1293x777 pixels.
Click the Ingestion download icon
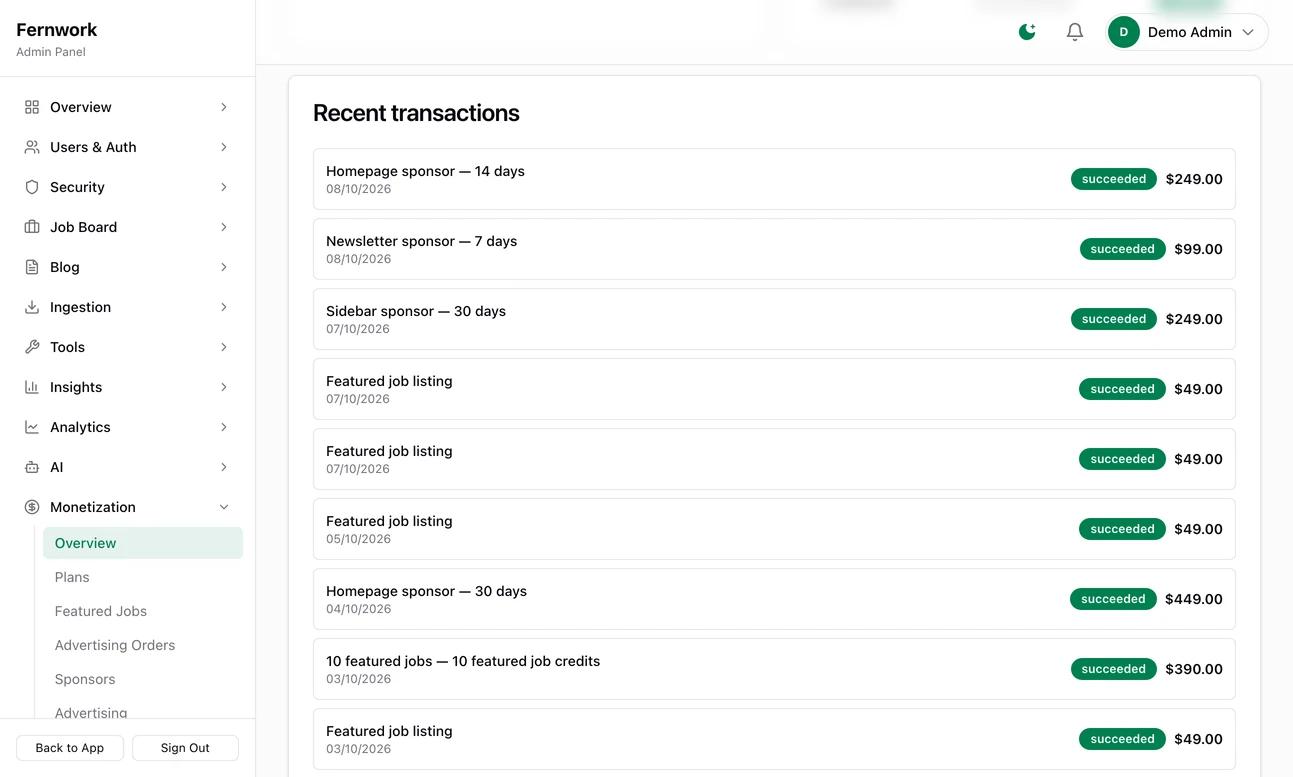pos(32,307)
